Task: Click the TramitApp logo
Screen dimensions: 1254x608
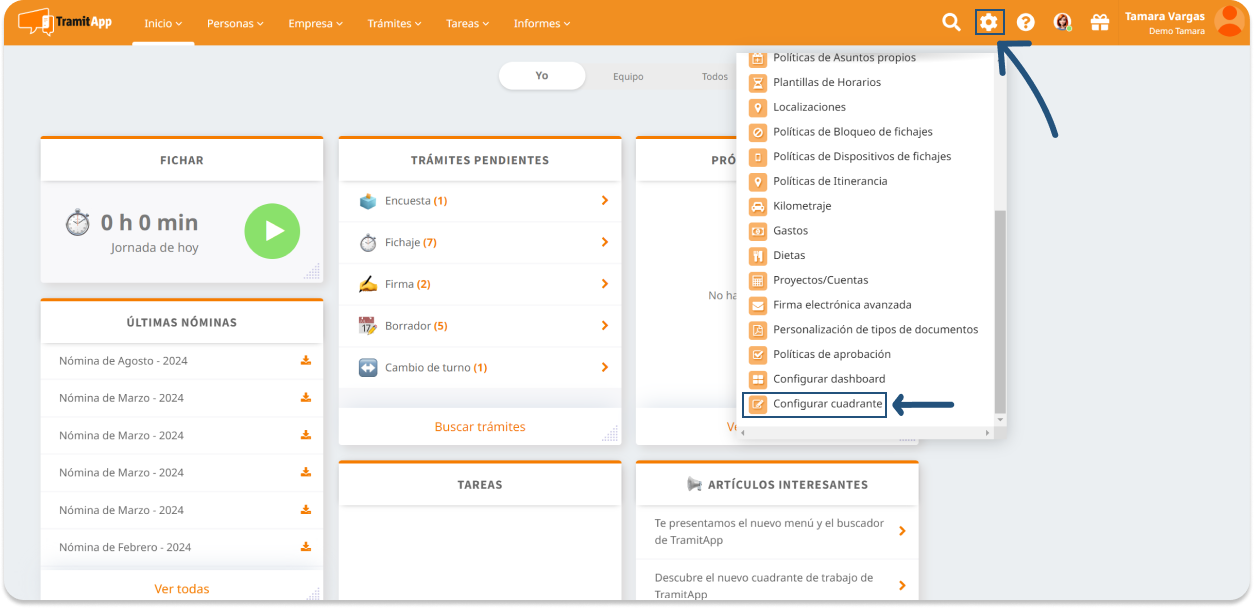Action: pyautogui.click(x=66, y=22)
